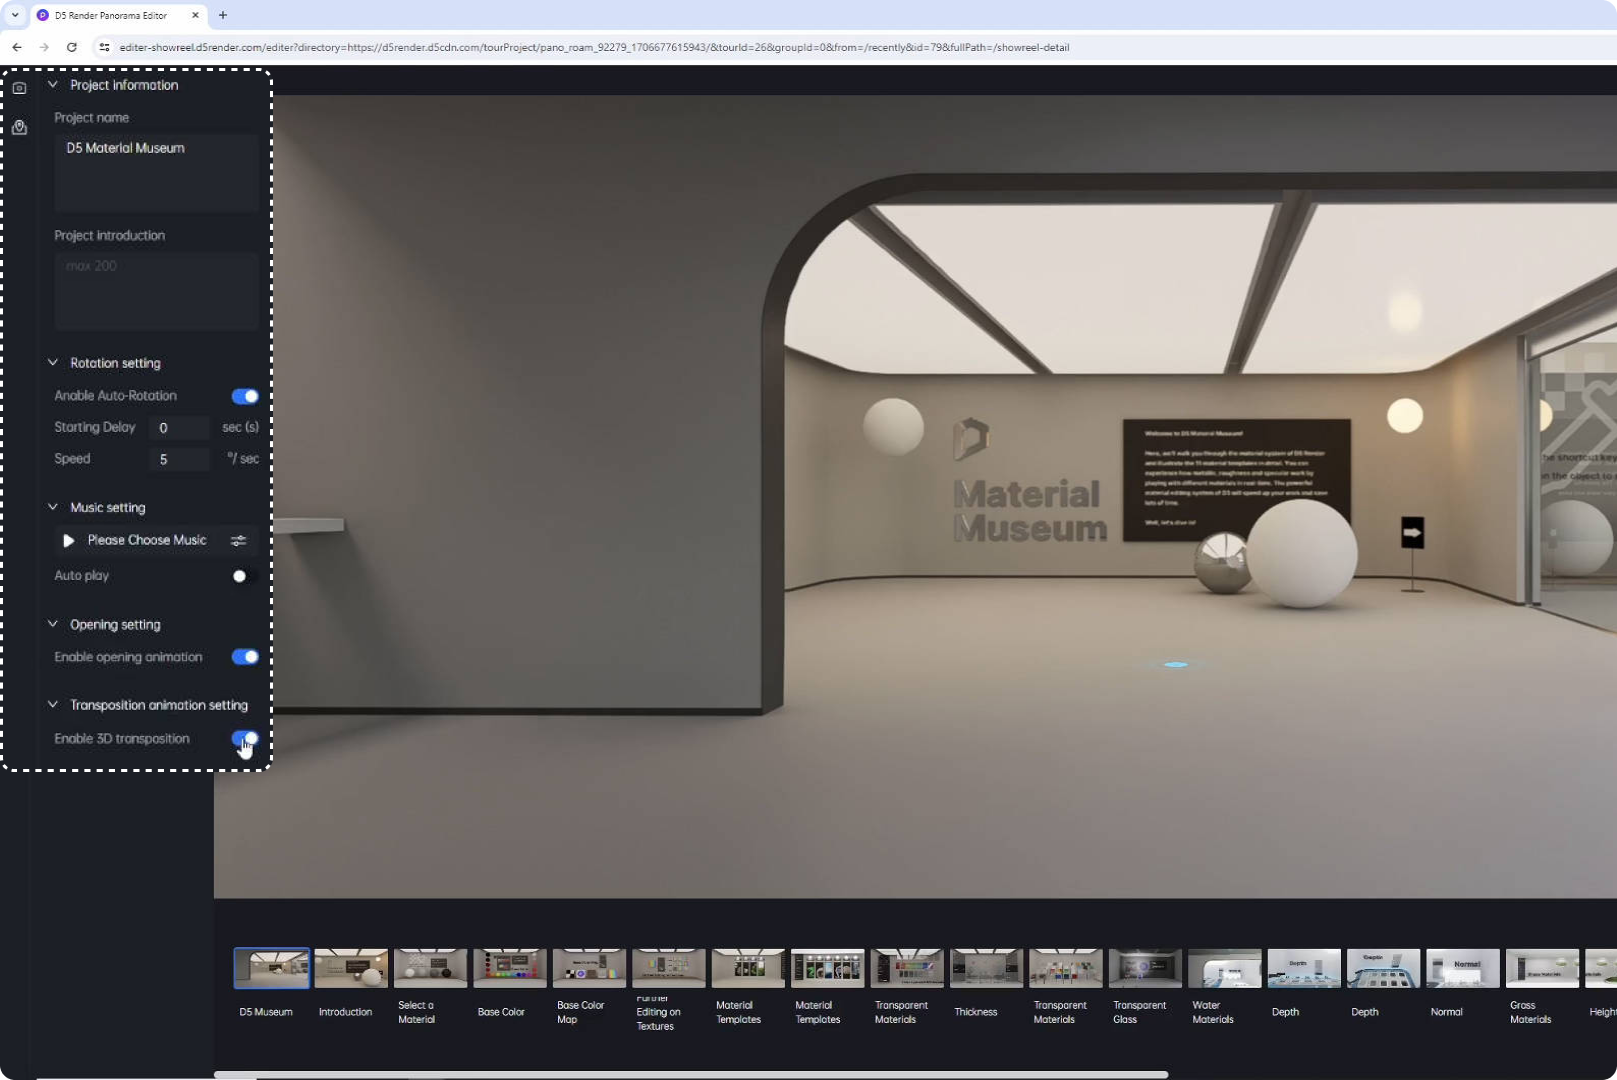Click the D5 Render favicon on browser tab
1617x1080 pixels.
tap(42, 15)
